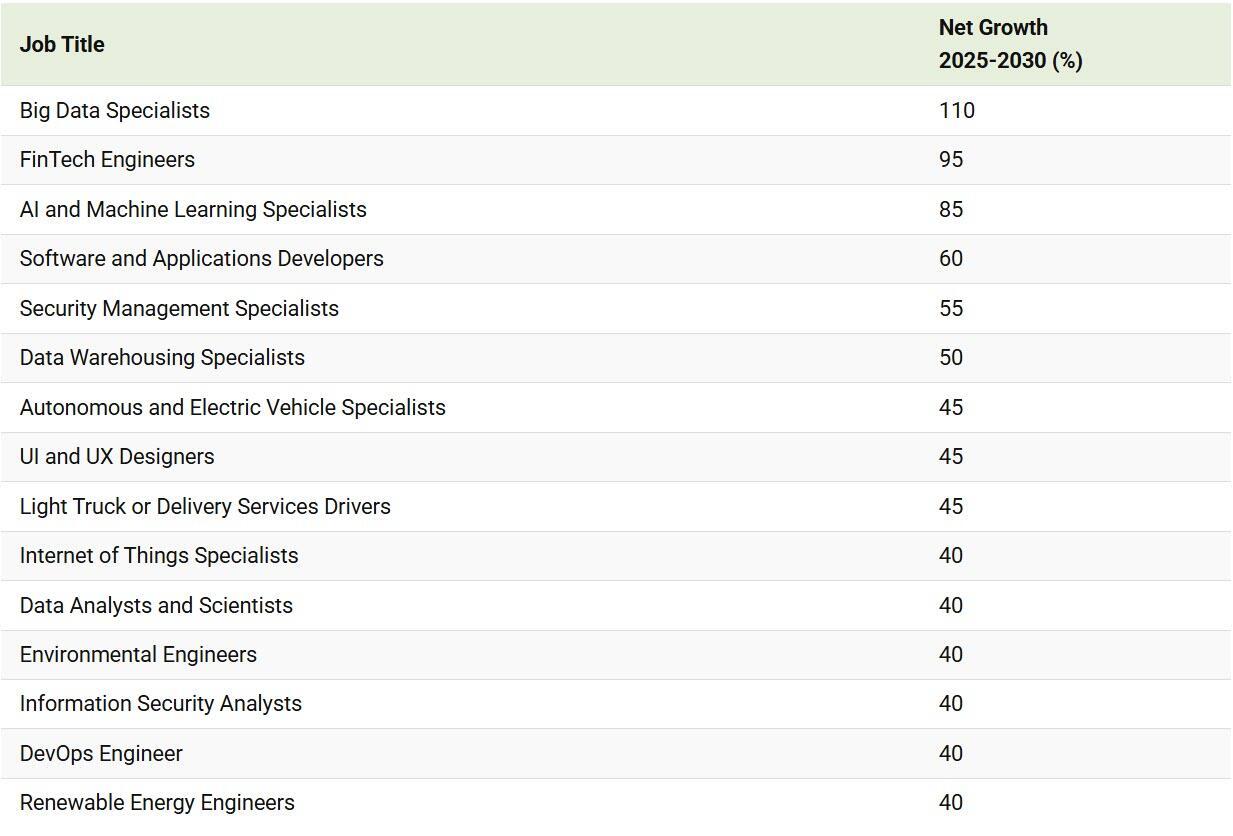The image size is (1233, 836).
Task: Click the Job Title column header
Action: tap(62, 44)
